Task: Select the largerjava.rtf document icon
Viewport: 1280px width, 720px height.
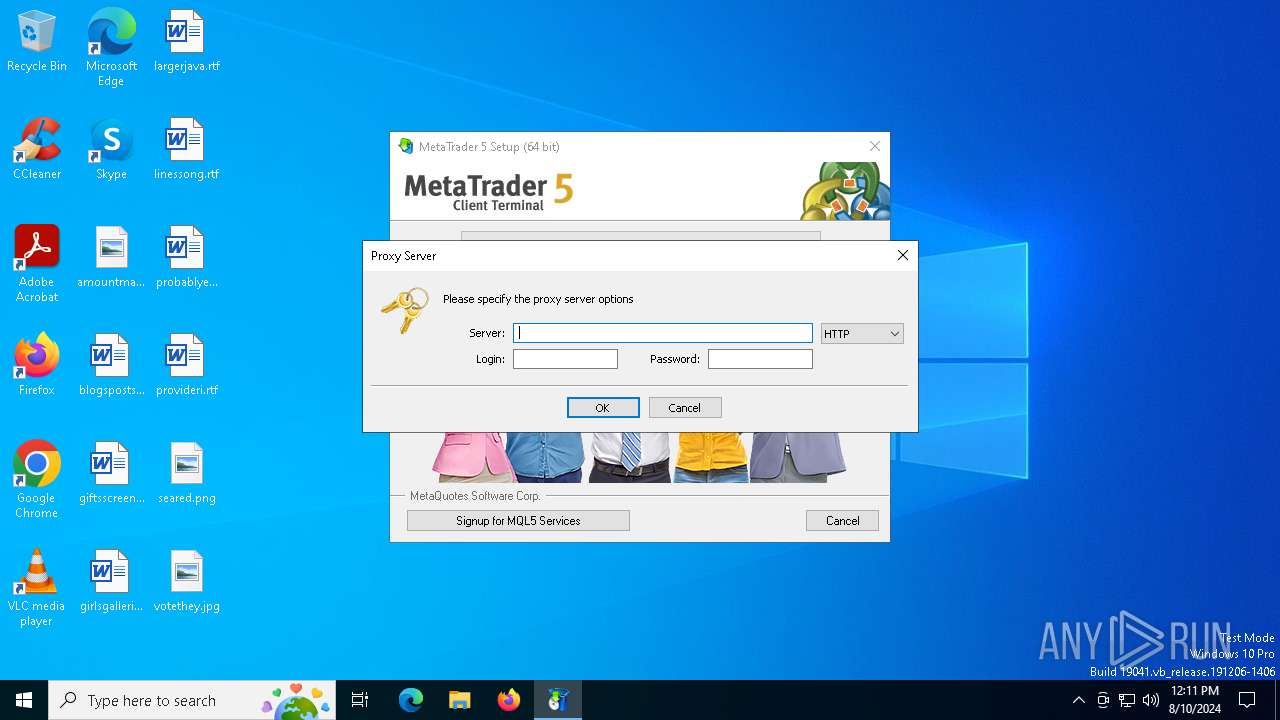Action: [x=186, y=42]
